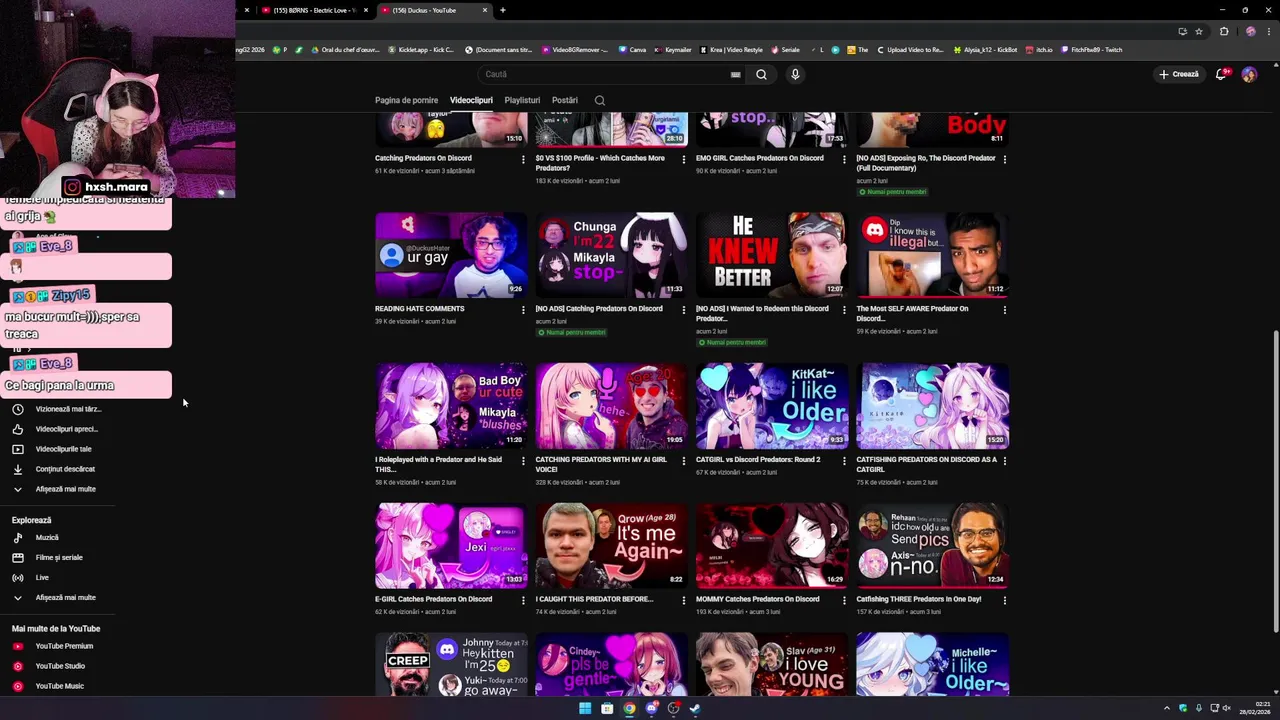
Task: Bookmark this page with the star icon
Action: click(1199, 31)
